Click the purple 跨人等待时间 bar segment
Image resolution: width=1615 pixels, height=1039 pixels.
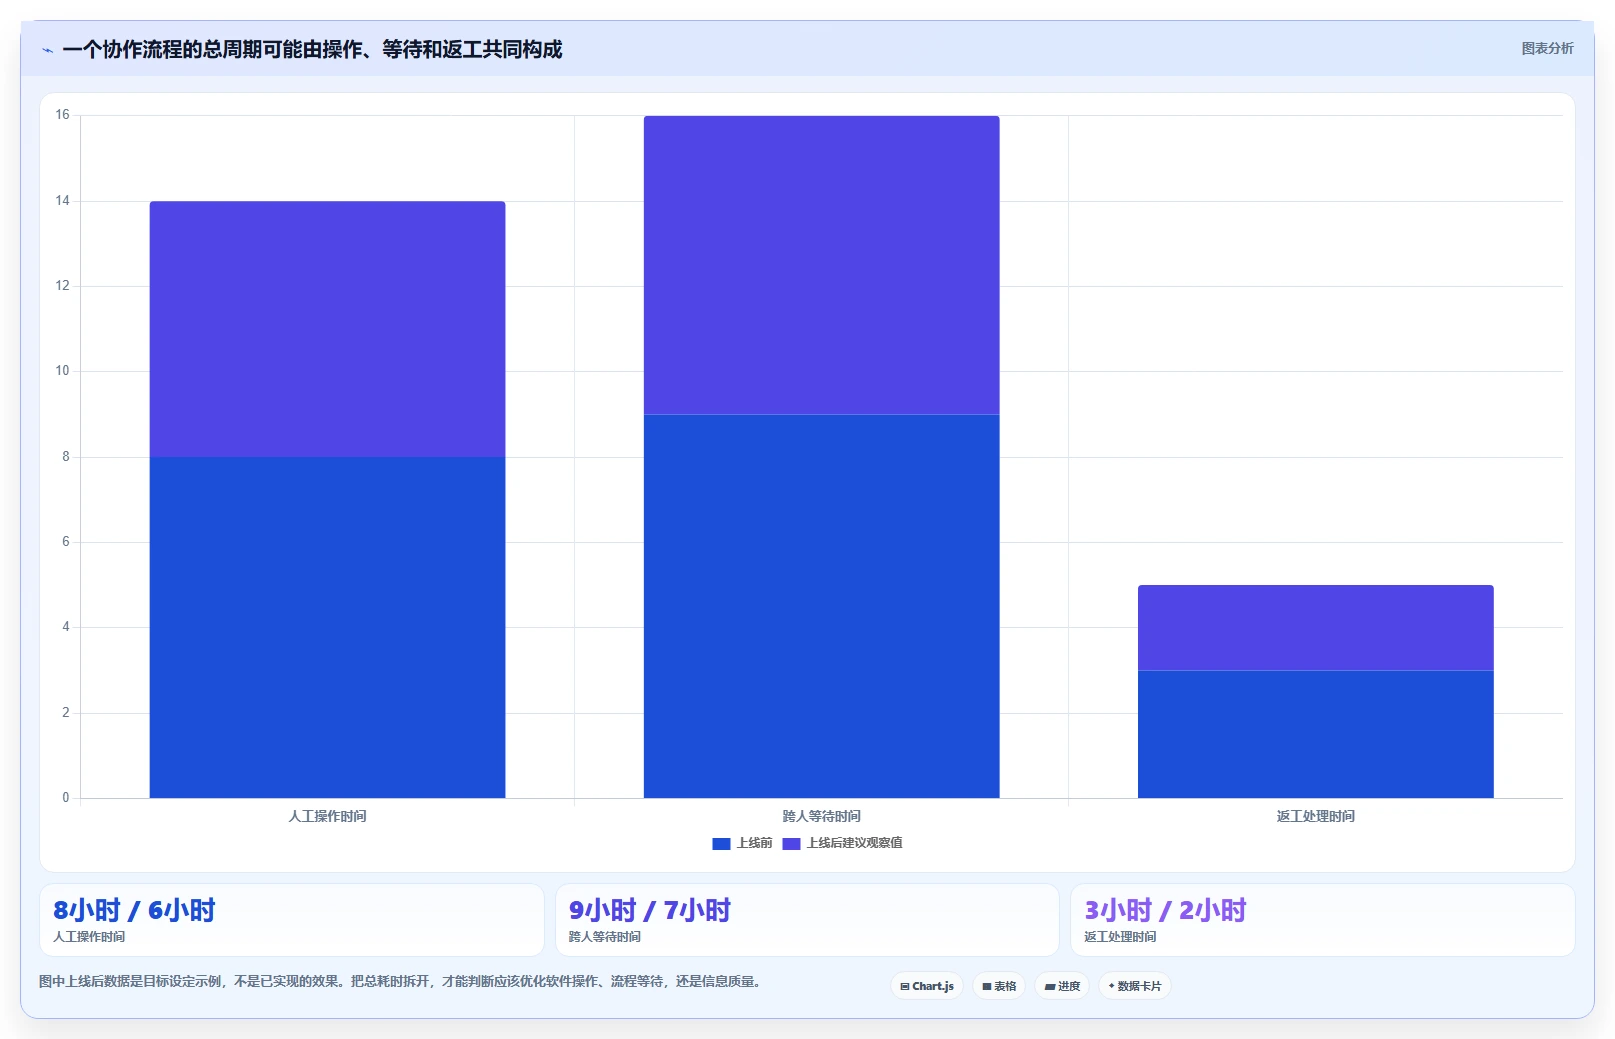(821, 265)
